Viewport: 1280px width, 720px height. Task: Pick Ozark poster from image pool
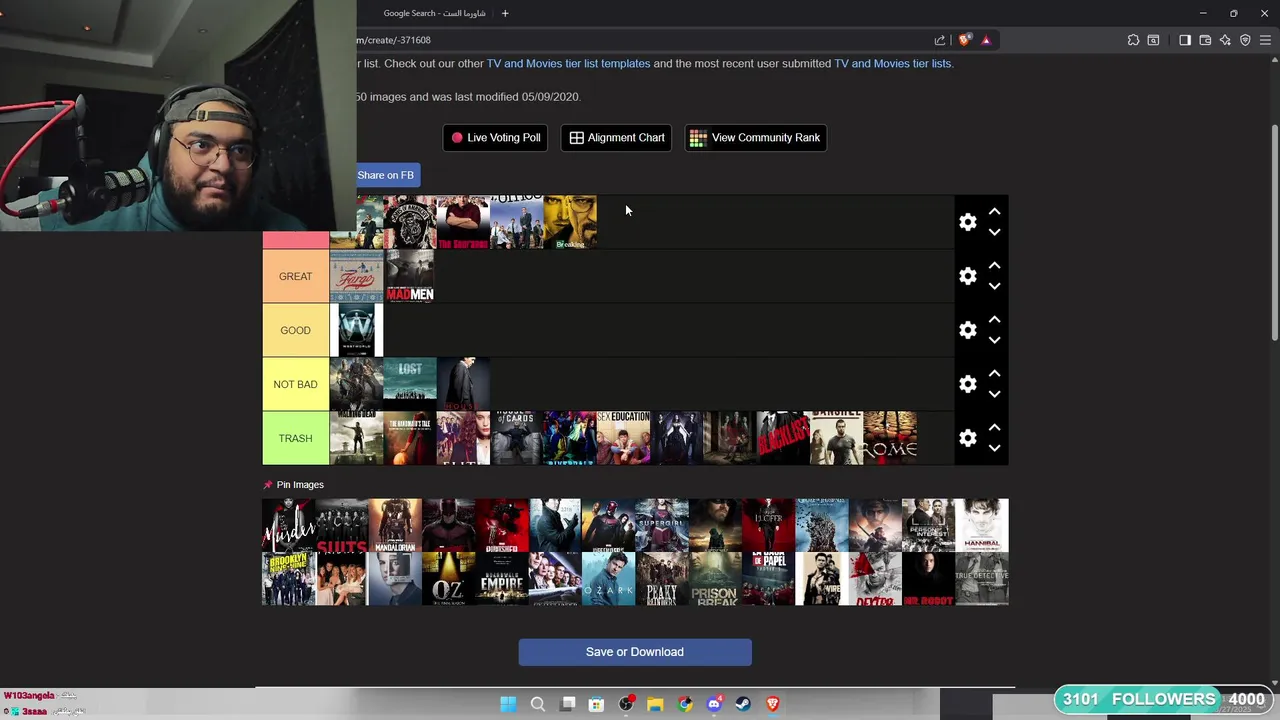pyautogui.click(x=608, y=579)
